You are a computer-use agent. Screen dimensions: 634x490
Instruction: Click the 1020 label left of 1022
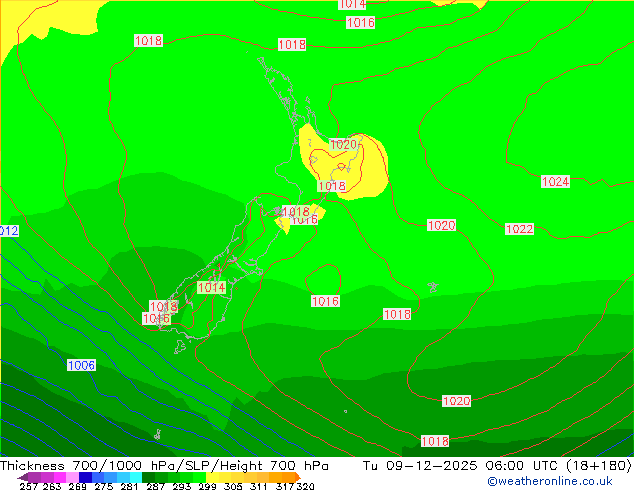441,225
